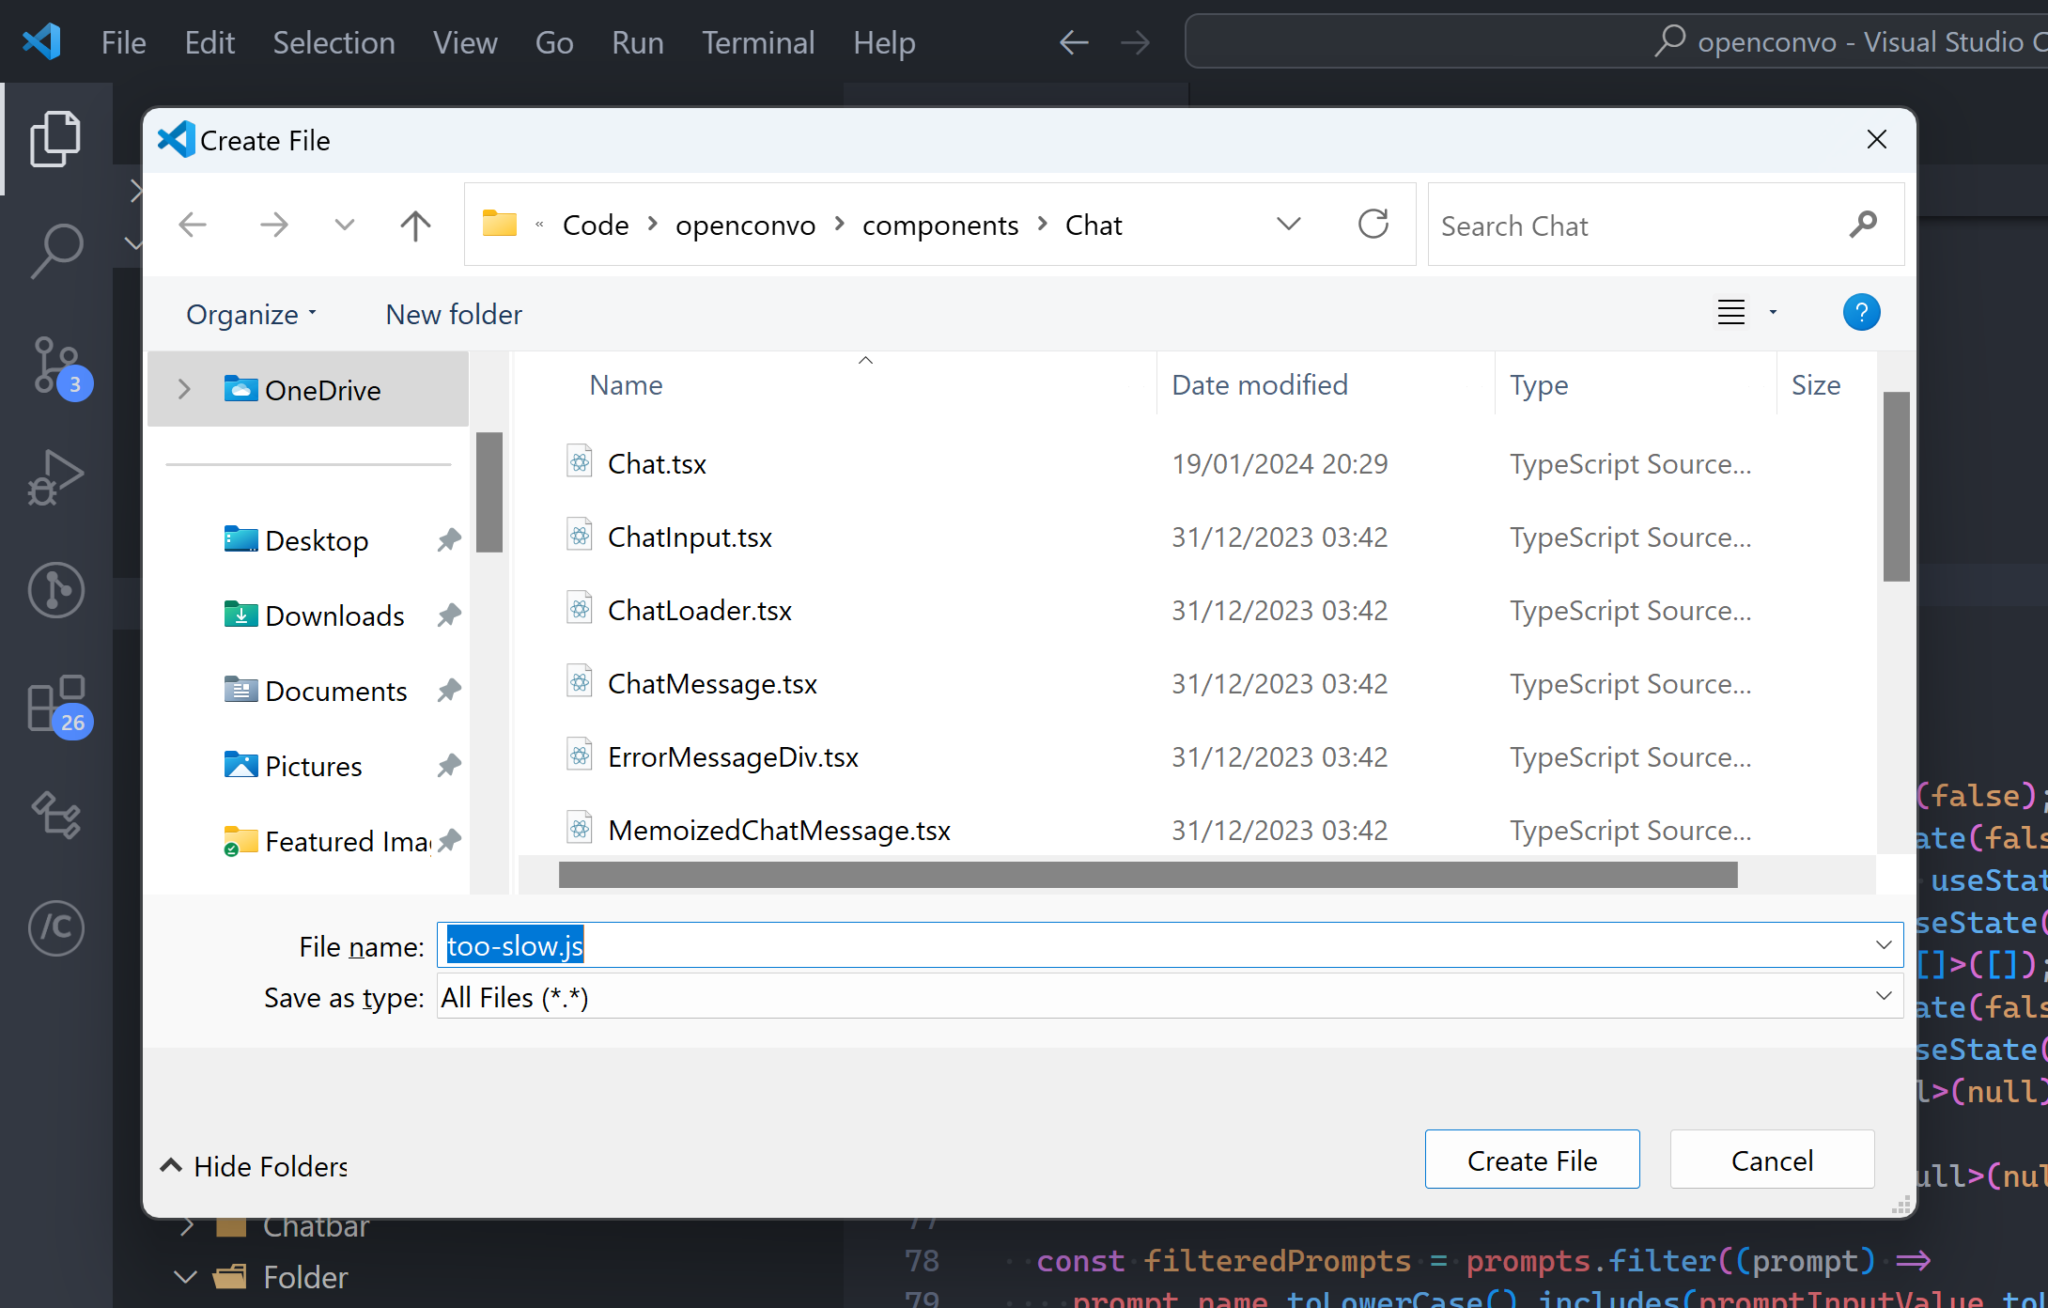2048x1308 pixels.
Task: Open the Explorer view in activity bar
Action: (x=56, y=139)
